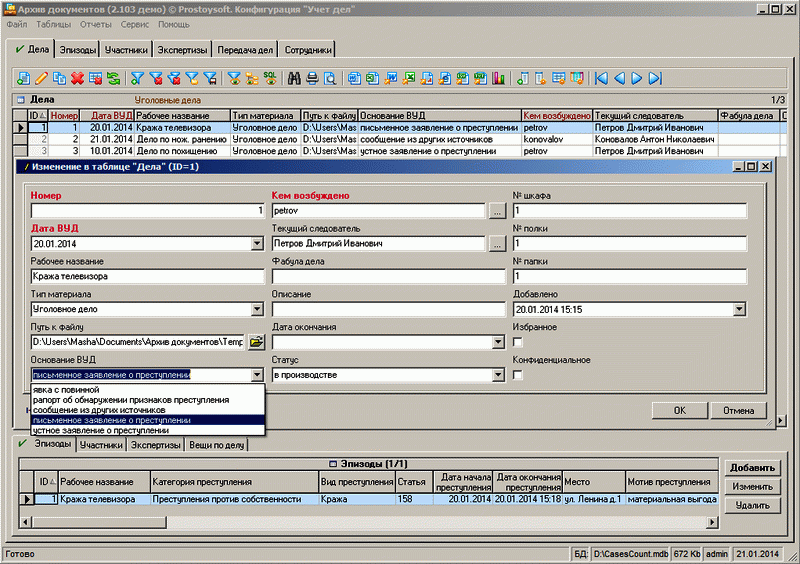Browse for file with the folder icon
800x564 pixels.
click(x=256, y=342)
